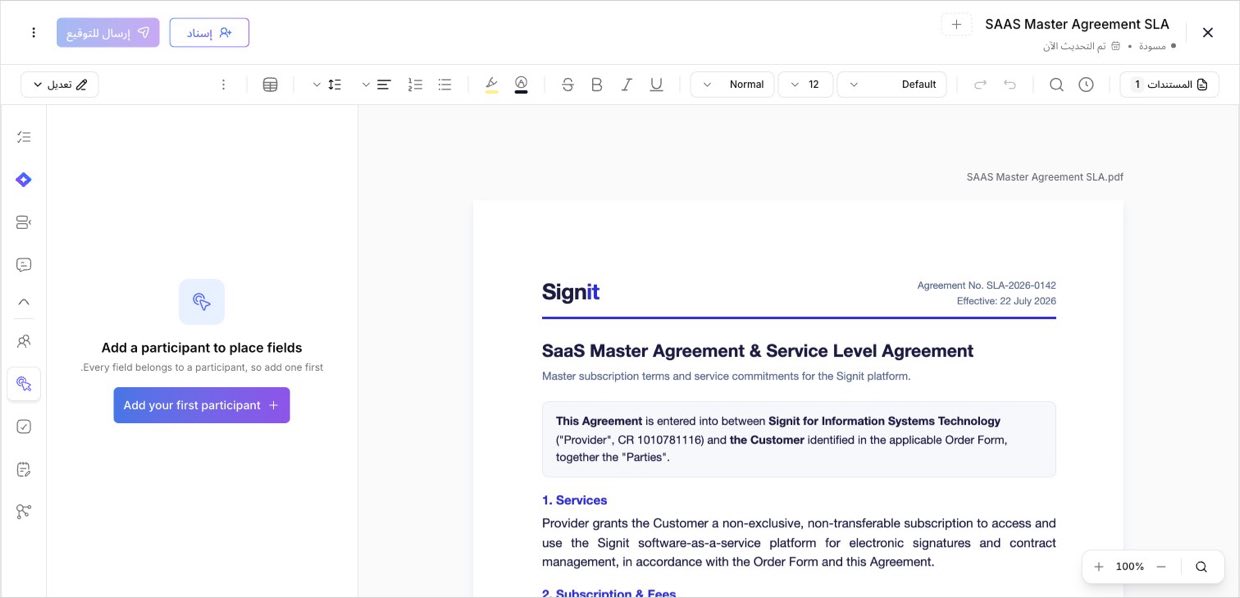Choose the text font color tool
This screenshot has height=598, width=1240.
[x=521, y=85]
